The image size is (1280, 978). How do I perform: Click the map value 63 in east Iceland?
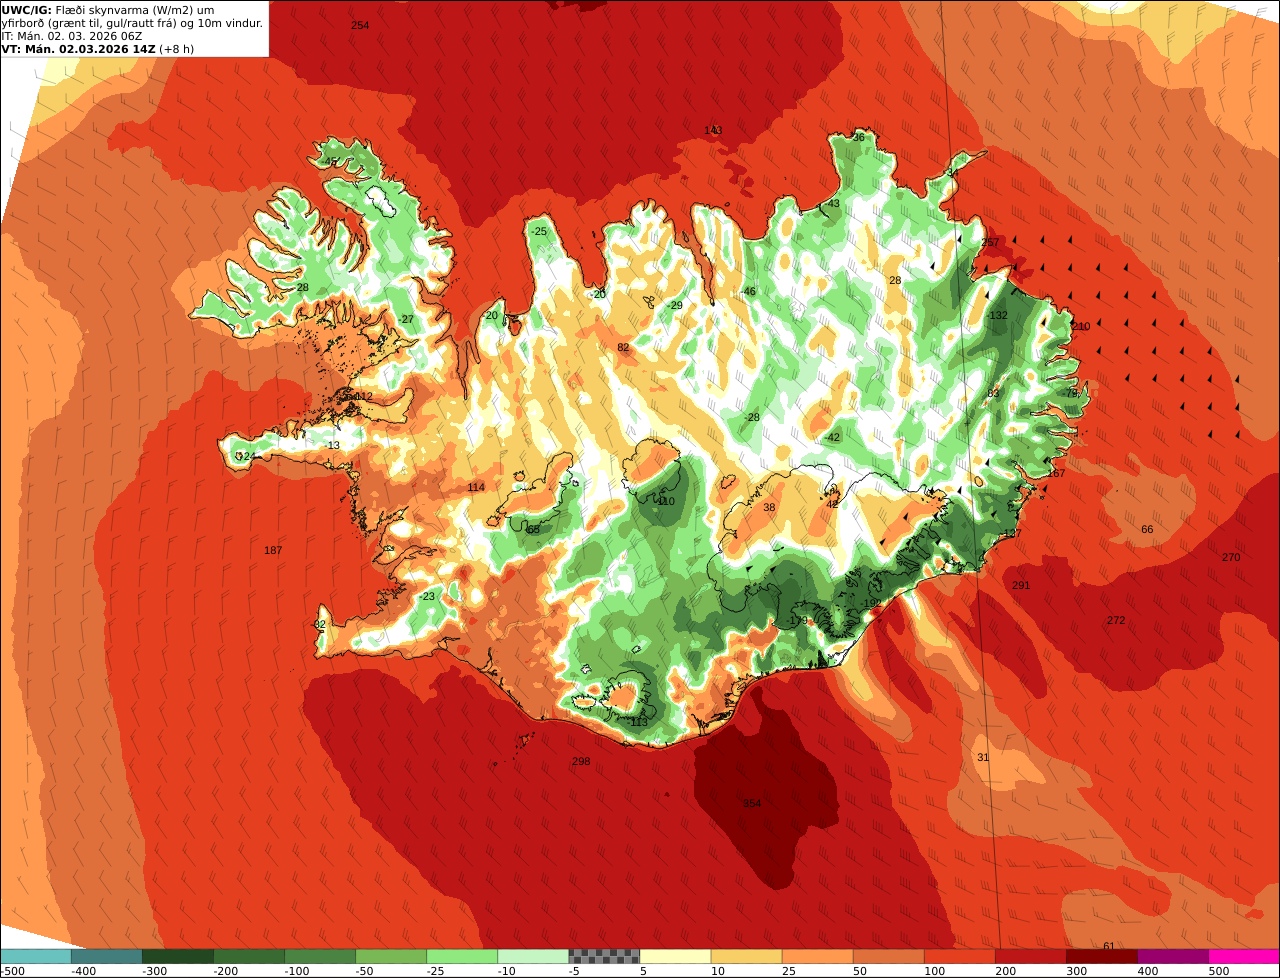(993, 393)
